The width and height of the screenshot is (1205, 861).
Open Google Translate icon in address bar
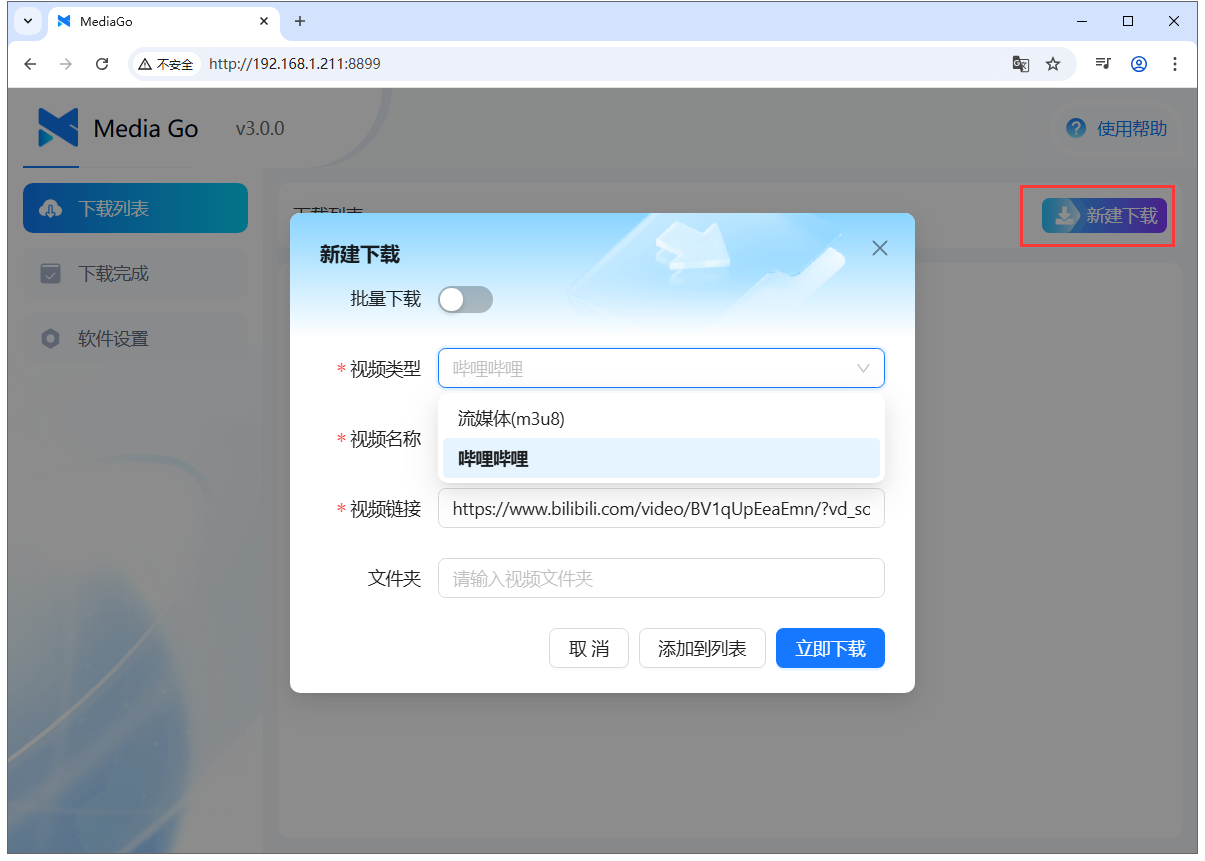(x=1020, y=63)
